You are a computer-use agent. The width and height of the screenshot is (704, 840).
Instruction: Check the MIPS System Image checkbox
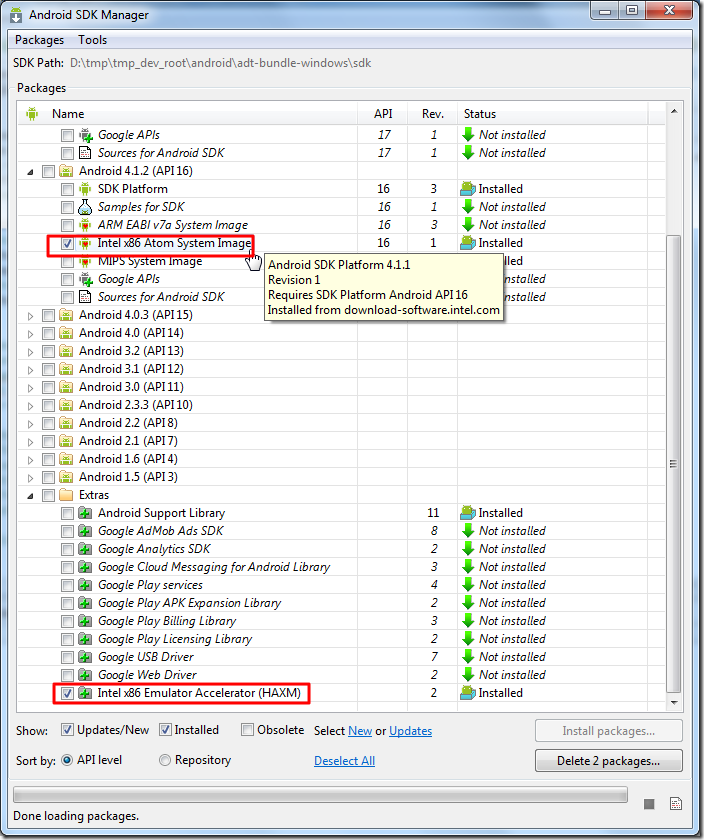click(67, 262)
